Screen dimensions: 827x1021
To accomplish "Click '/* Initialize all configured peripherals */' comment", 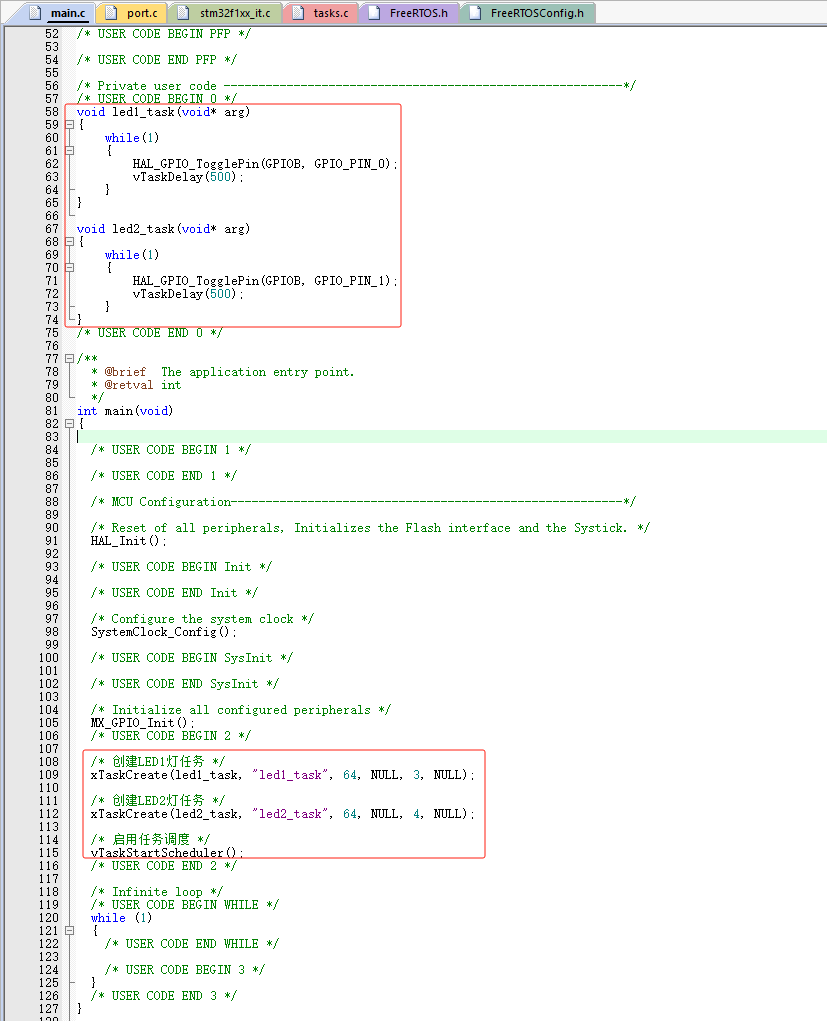I will point(241,710).
